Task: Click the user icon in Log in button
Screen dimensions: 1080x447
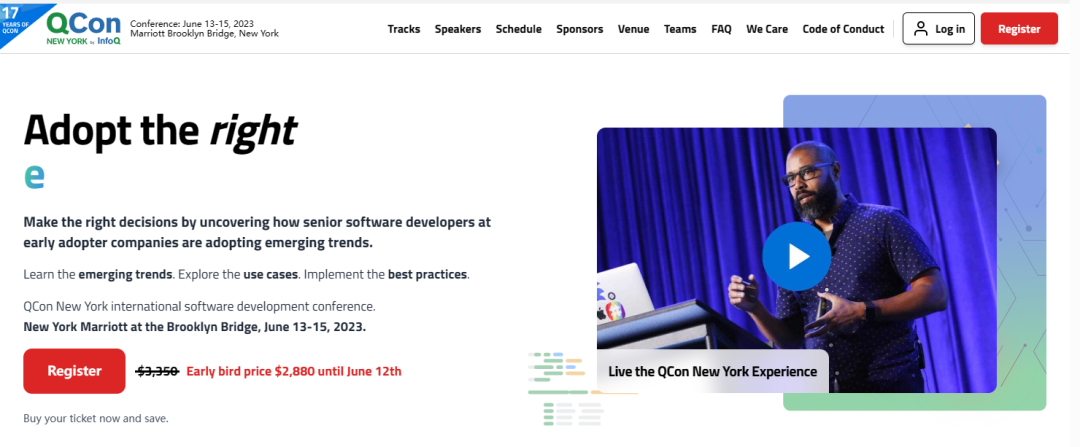Action: click(921, 29)
